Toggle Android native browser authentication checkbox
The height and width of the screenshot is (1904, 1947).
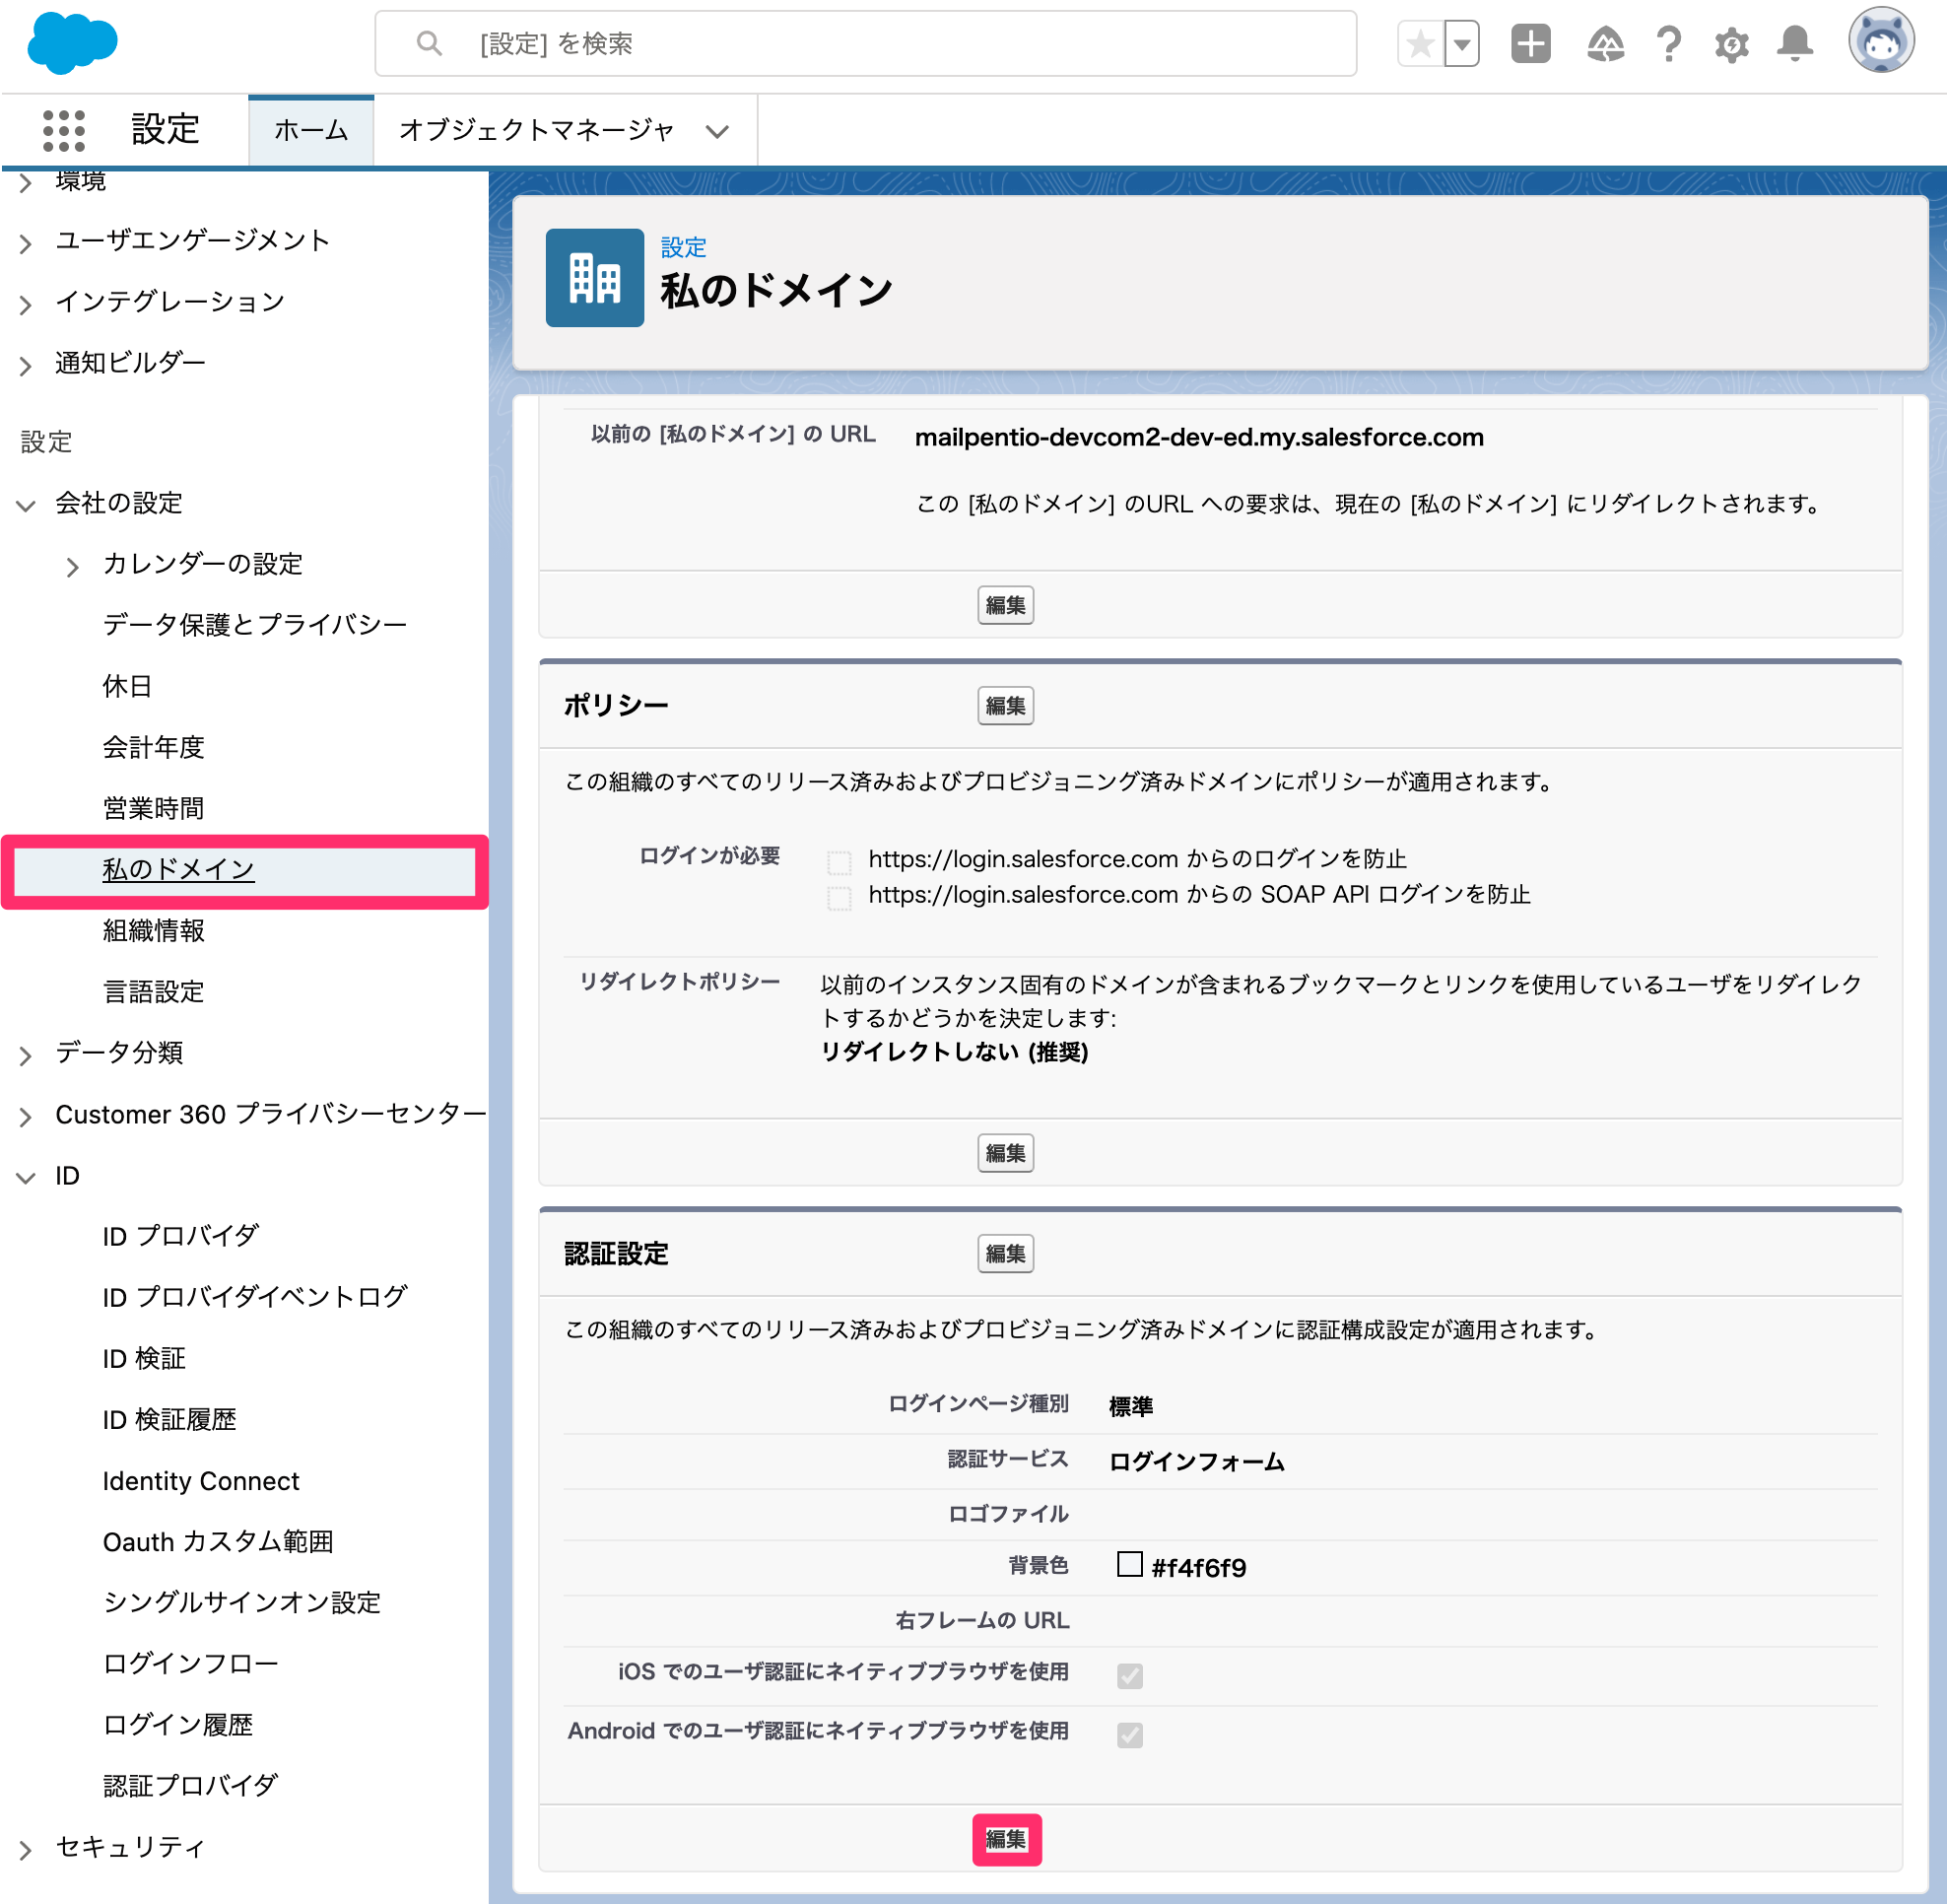point(1130,1735)
